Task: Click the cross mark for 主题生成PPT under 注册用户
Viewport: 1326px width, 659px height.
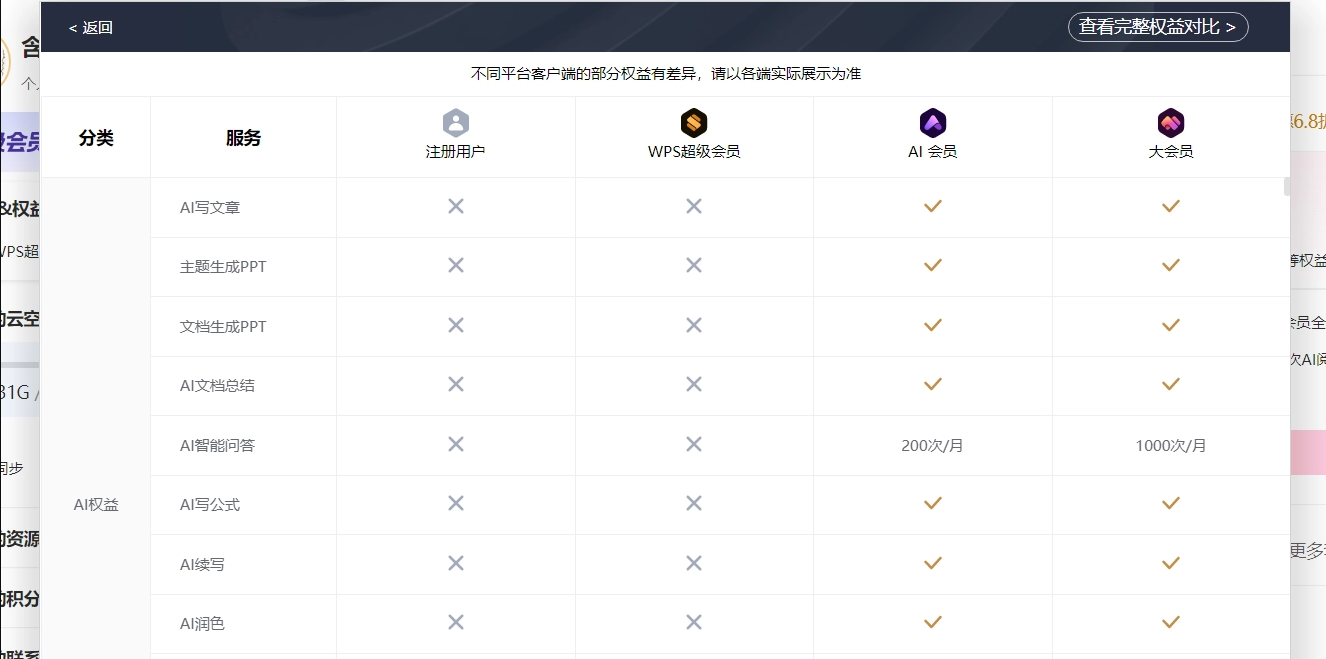Action: (x=456, y=265)
